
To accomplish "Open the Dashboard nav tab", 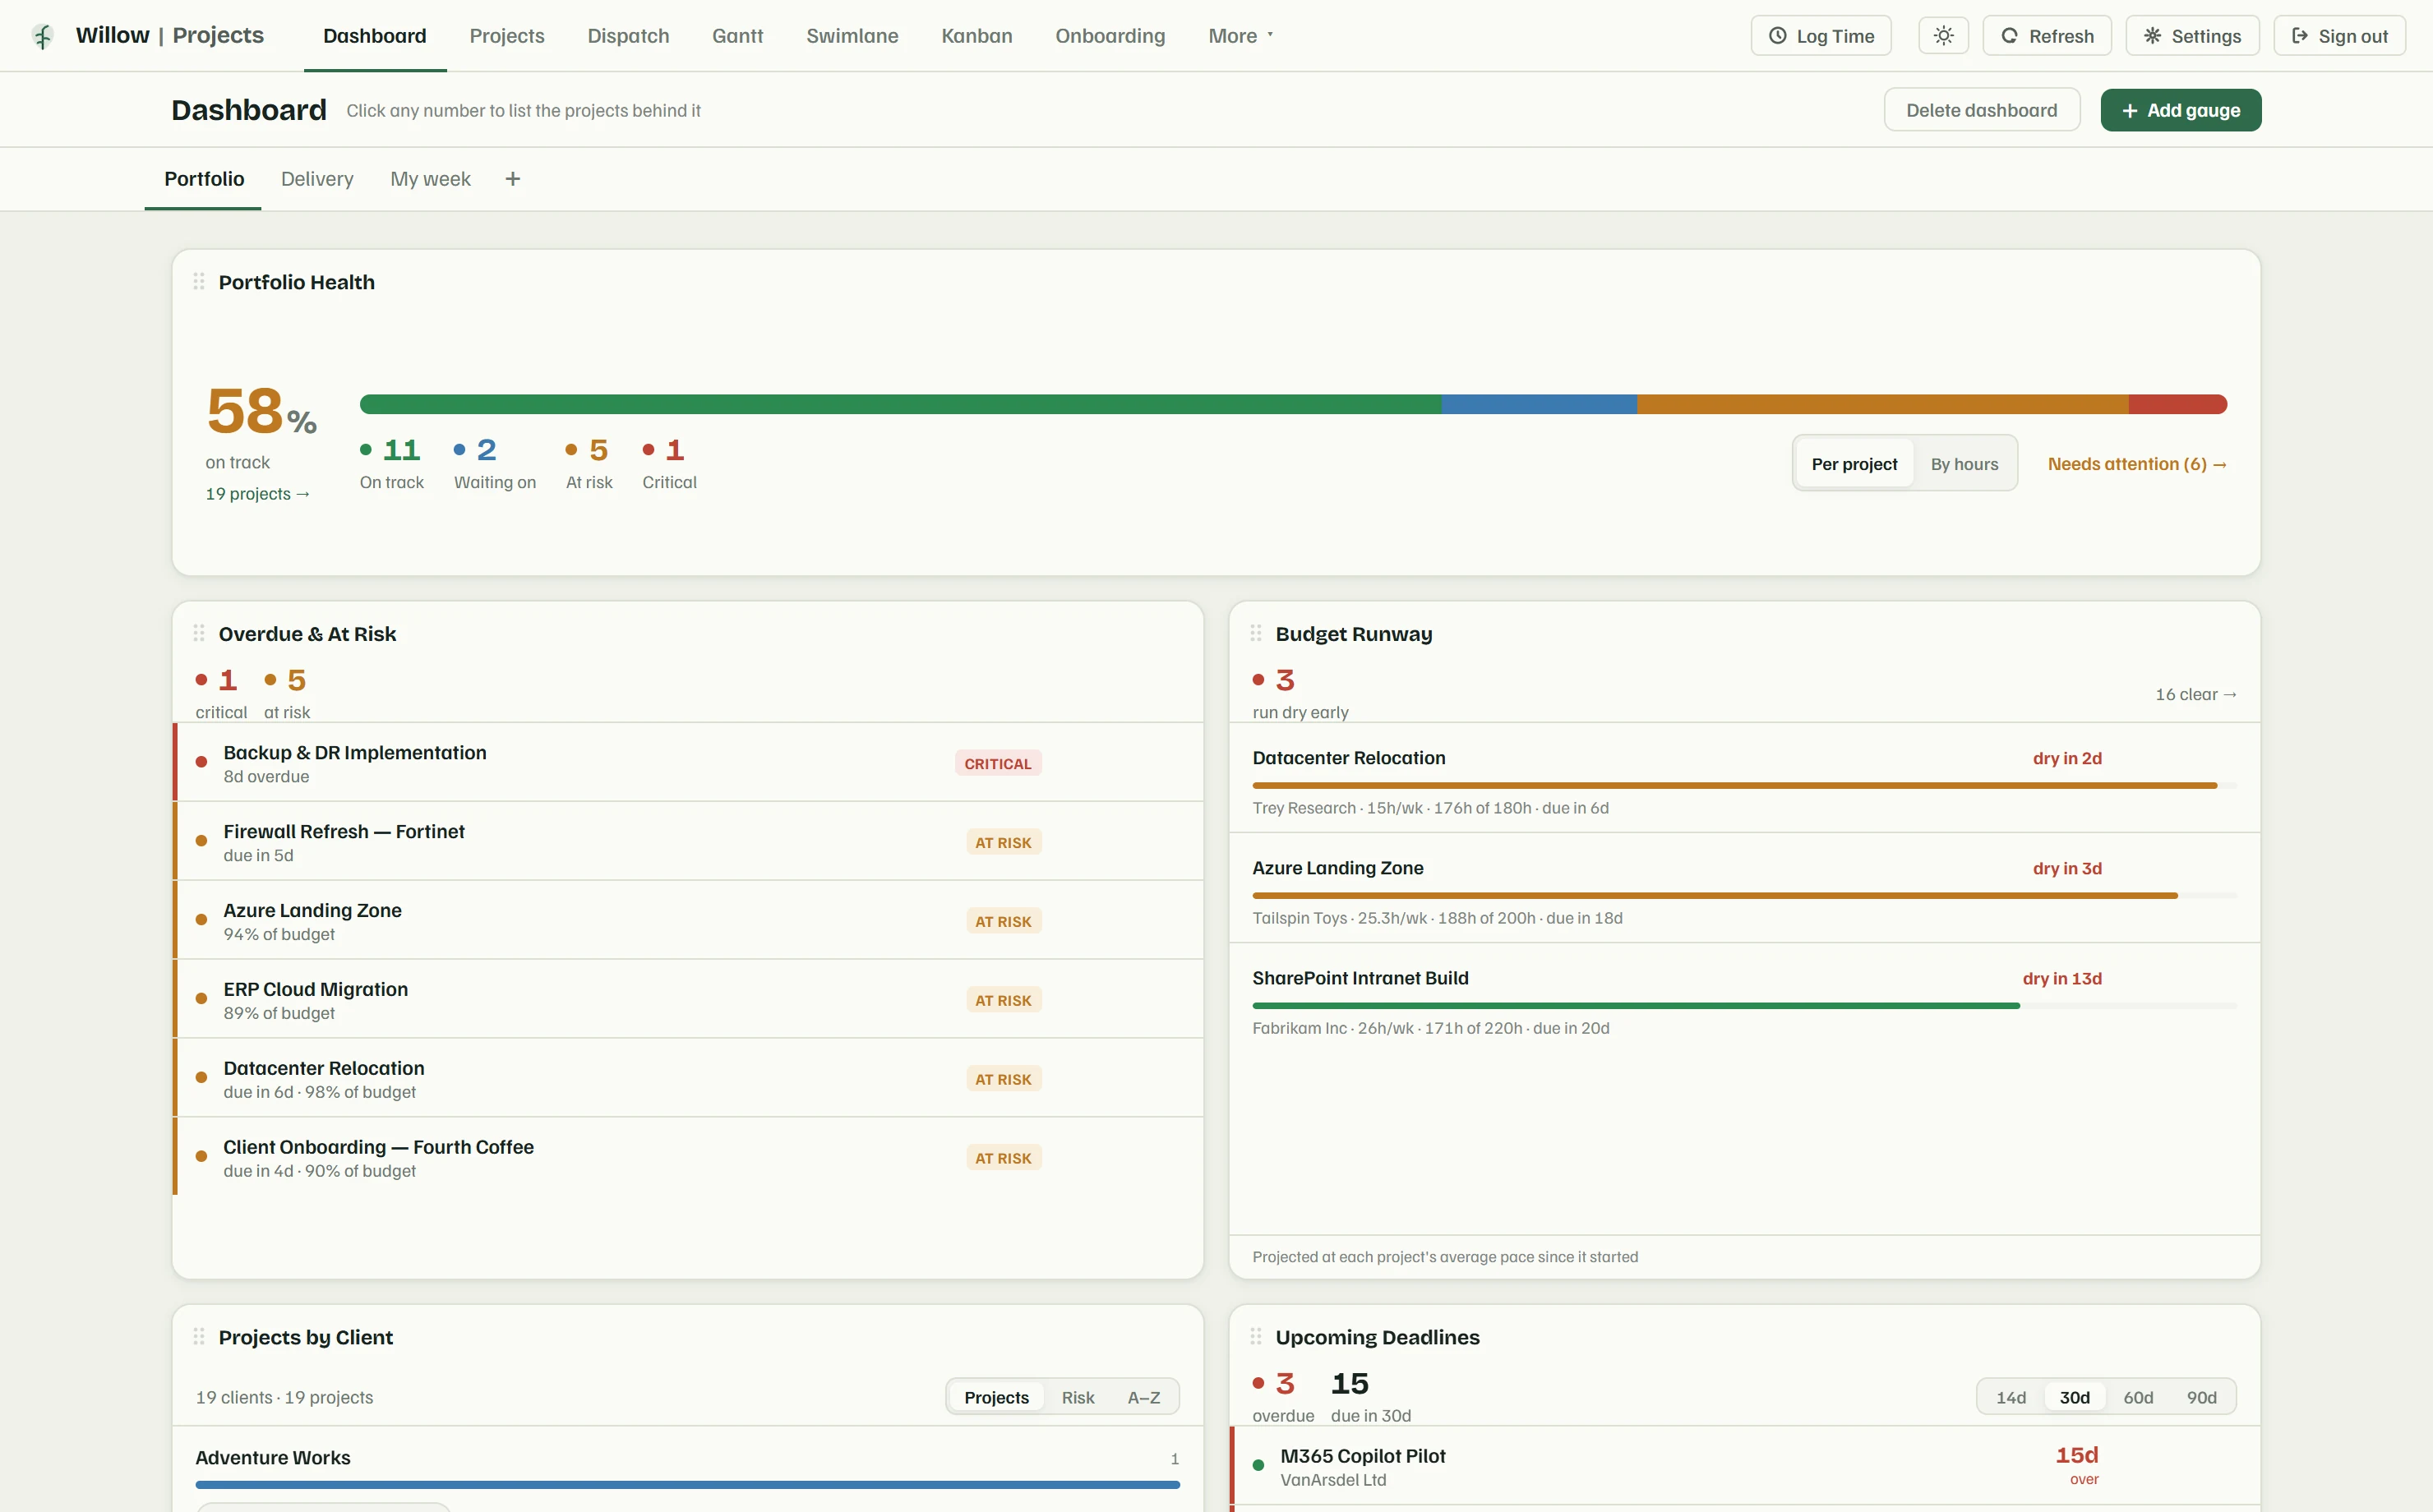I will click(374, 36).
